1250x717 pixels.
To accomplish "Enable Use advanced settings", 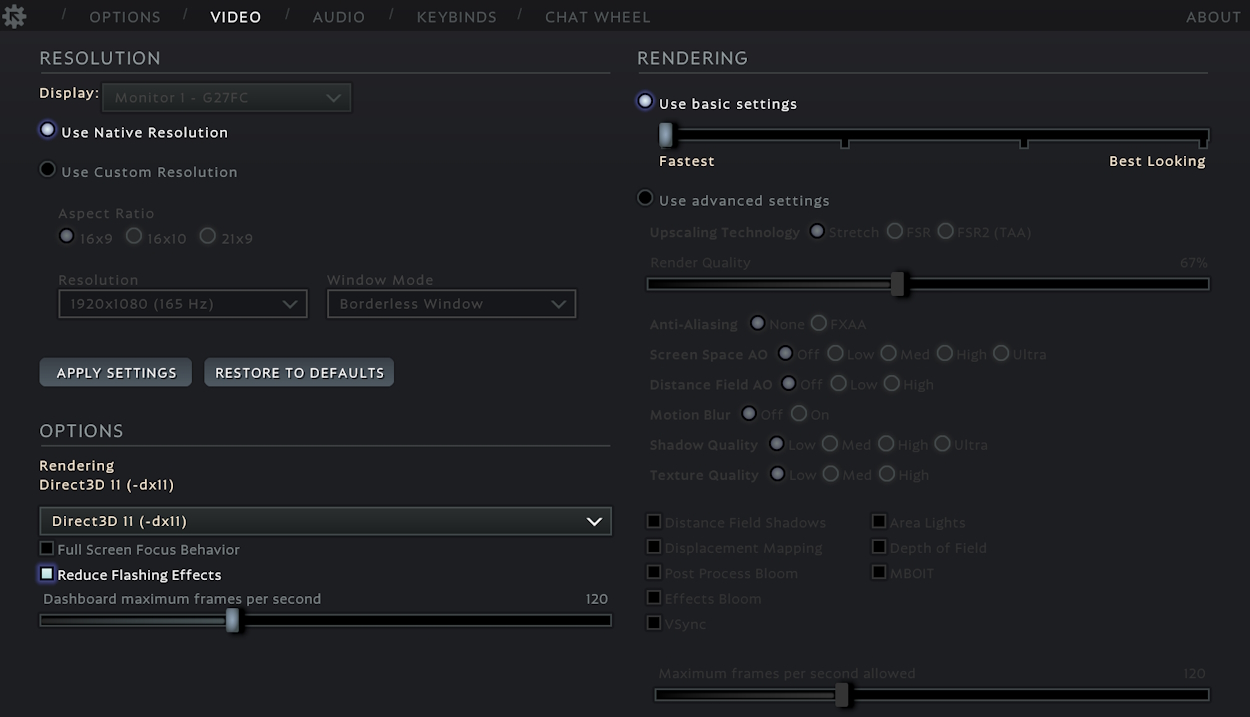I will tap(645, 197).
